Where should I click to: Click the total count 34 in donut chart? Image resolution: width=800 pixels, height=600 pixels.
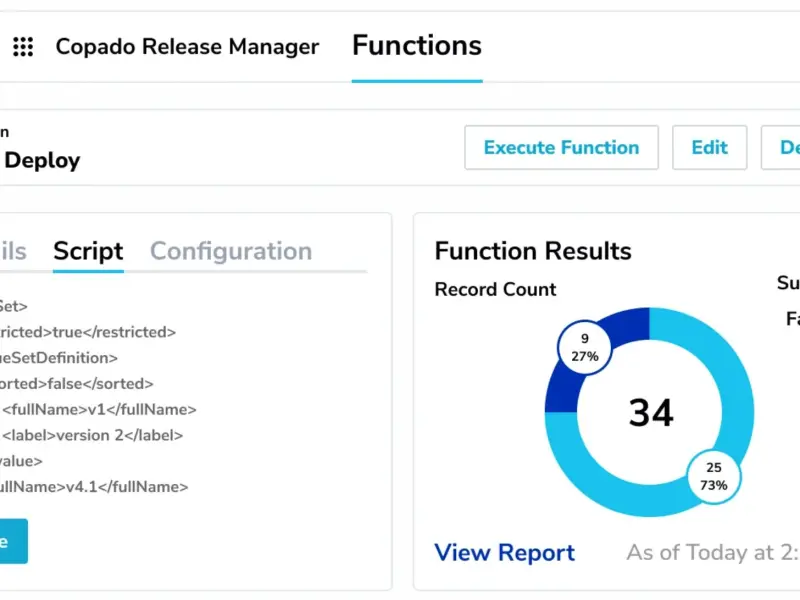pyautogui.click(x=651, y=412)
